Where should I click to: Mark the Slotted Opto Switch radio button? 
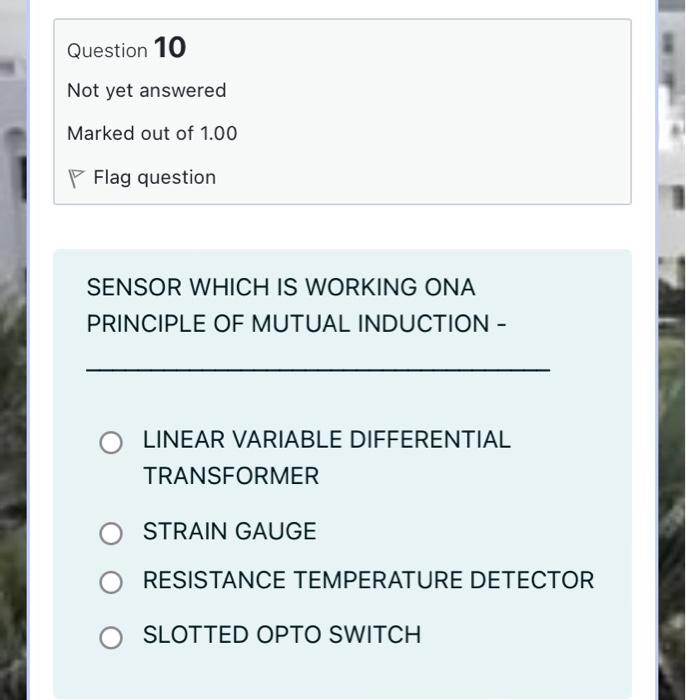[x=111, y=637]
